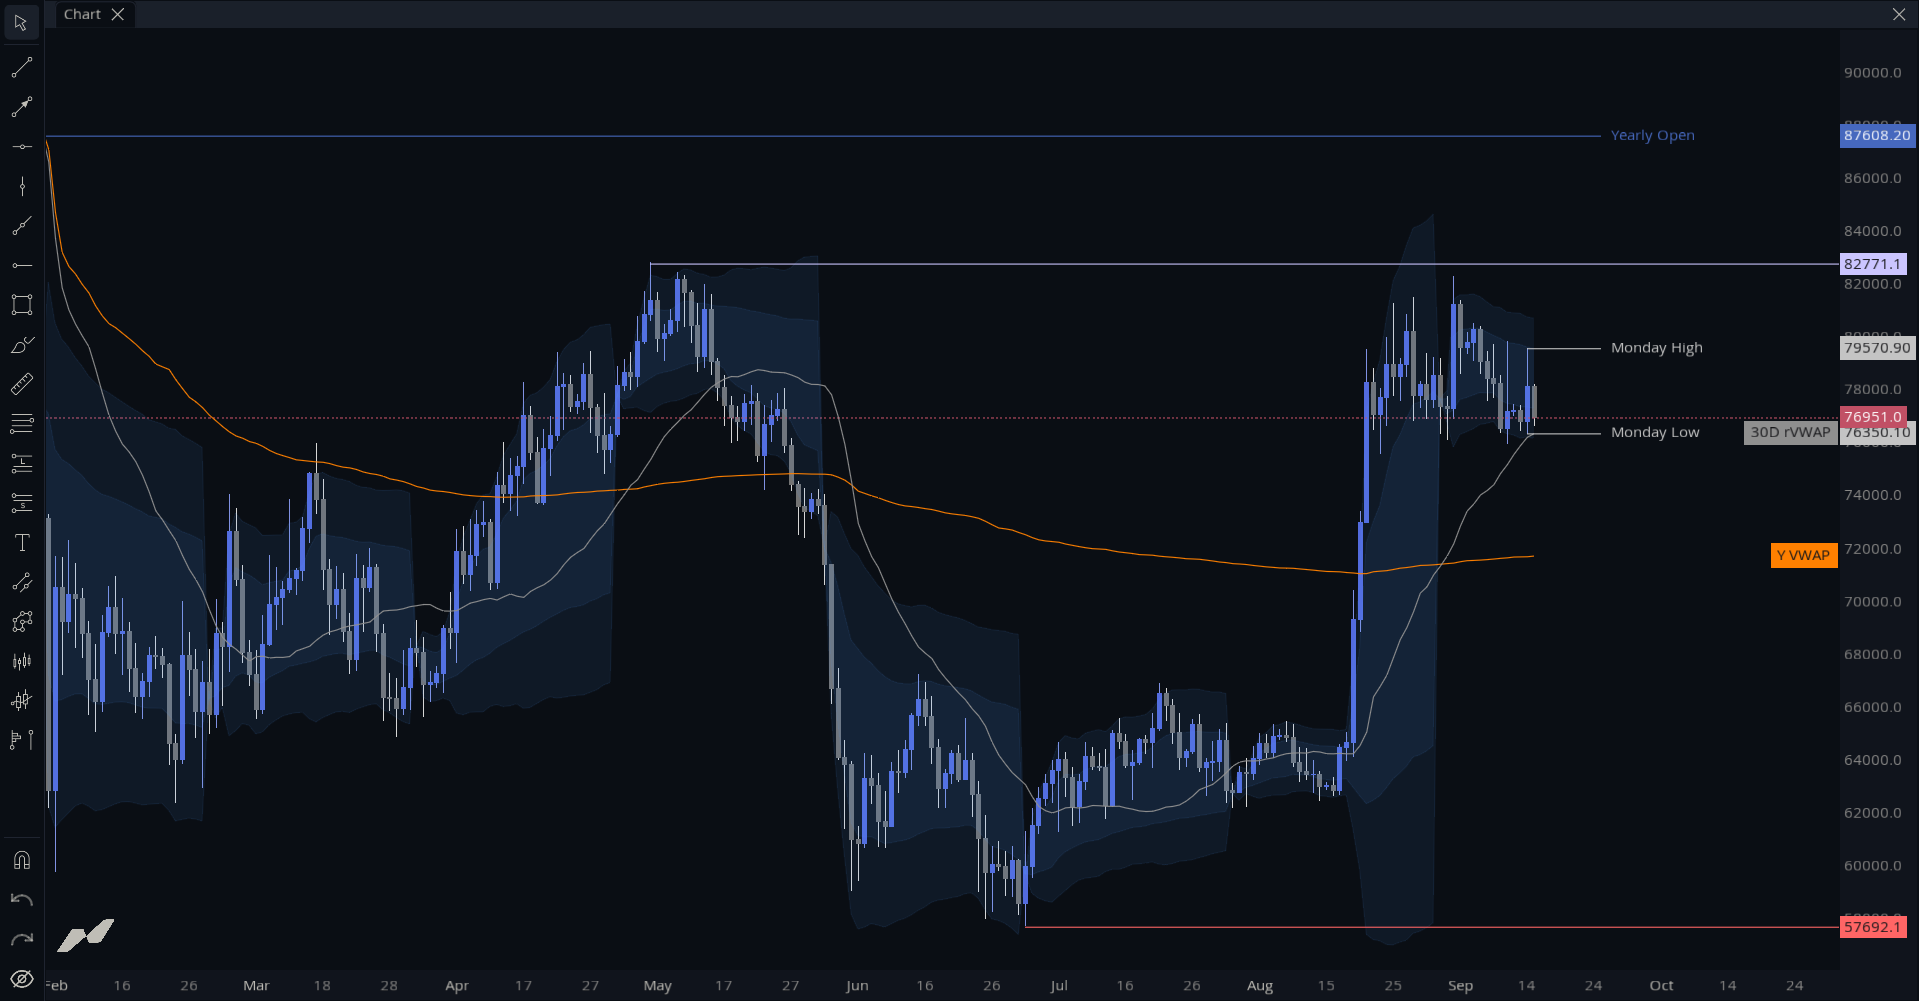This screenshot has width=1919, height=1001.
Task: Click the Yearly Open price tag 87608.20
Action: point(1877,135)
